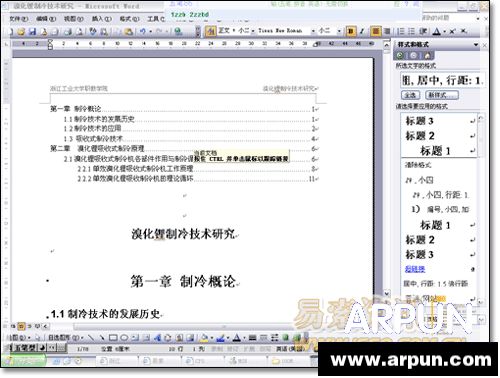Click the font color A button in formatting toolbar
This screenshot has height=378, width=500.
437,31
